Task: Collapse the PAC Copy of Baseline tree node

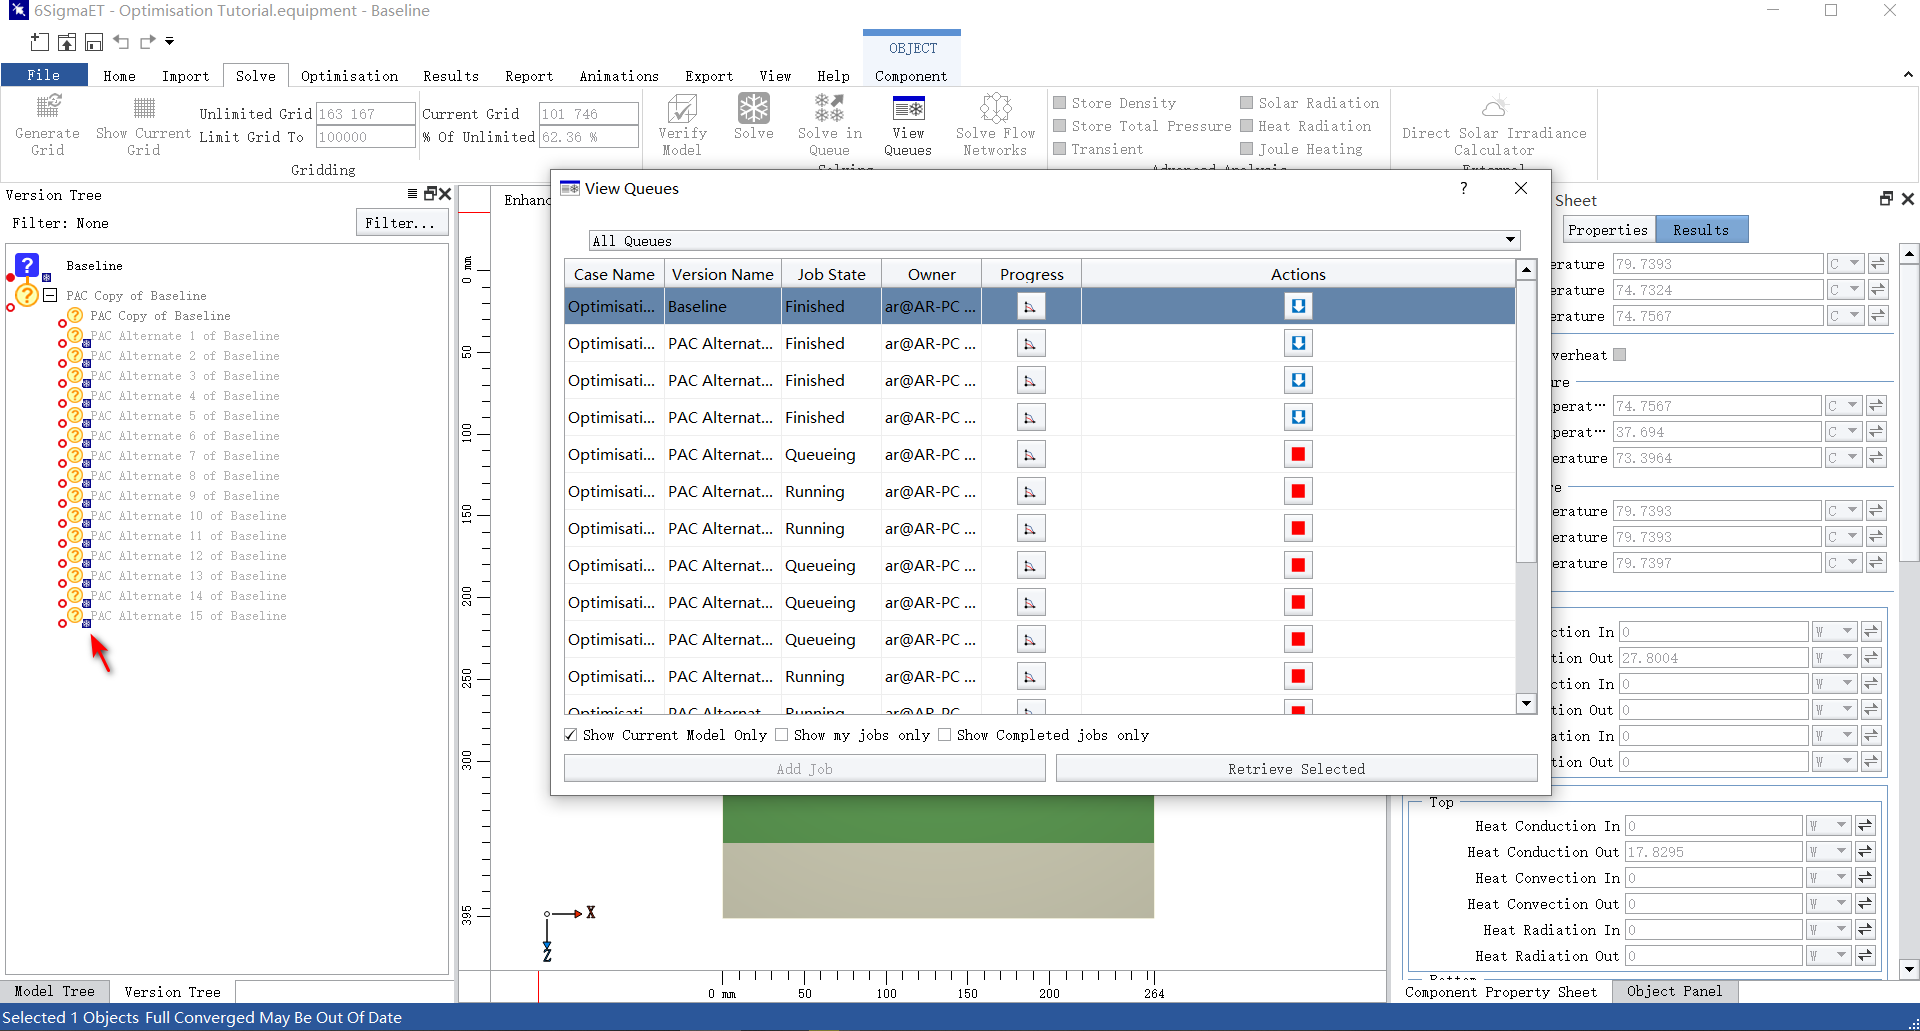Action: pyautogui.click(x=50, y=296)
